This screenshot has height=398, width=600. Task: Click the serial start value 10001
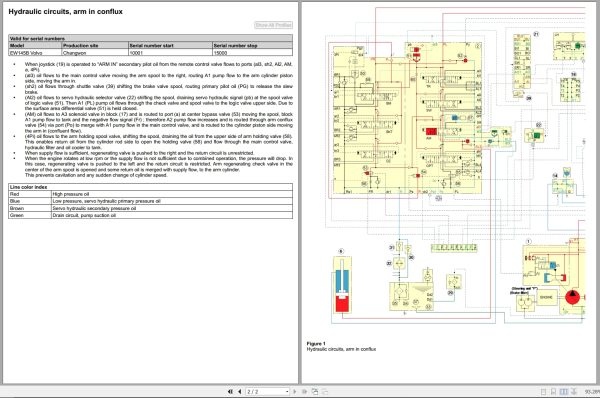point(170,53)
